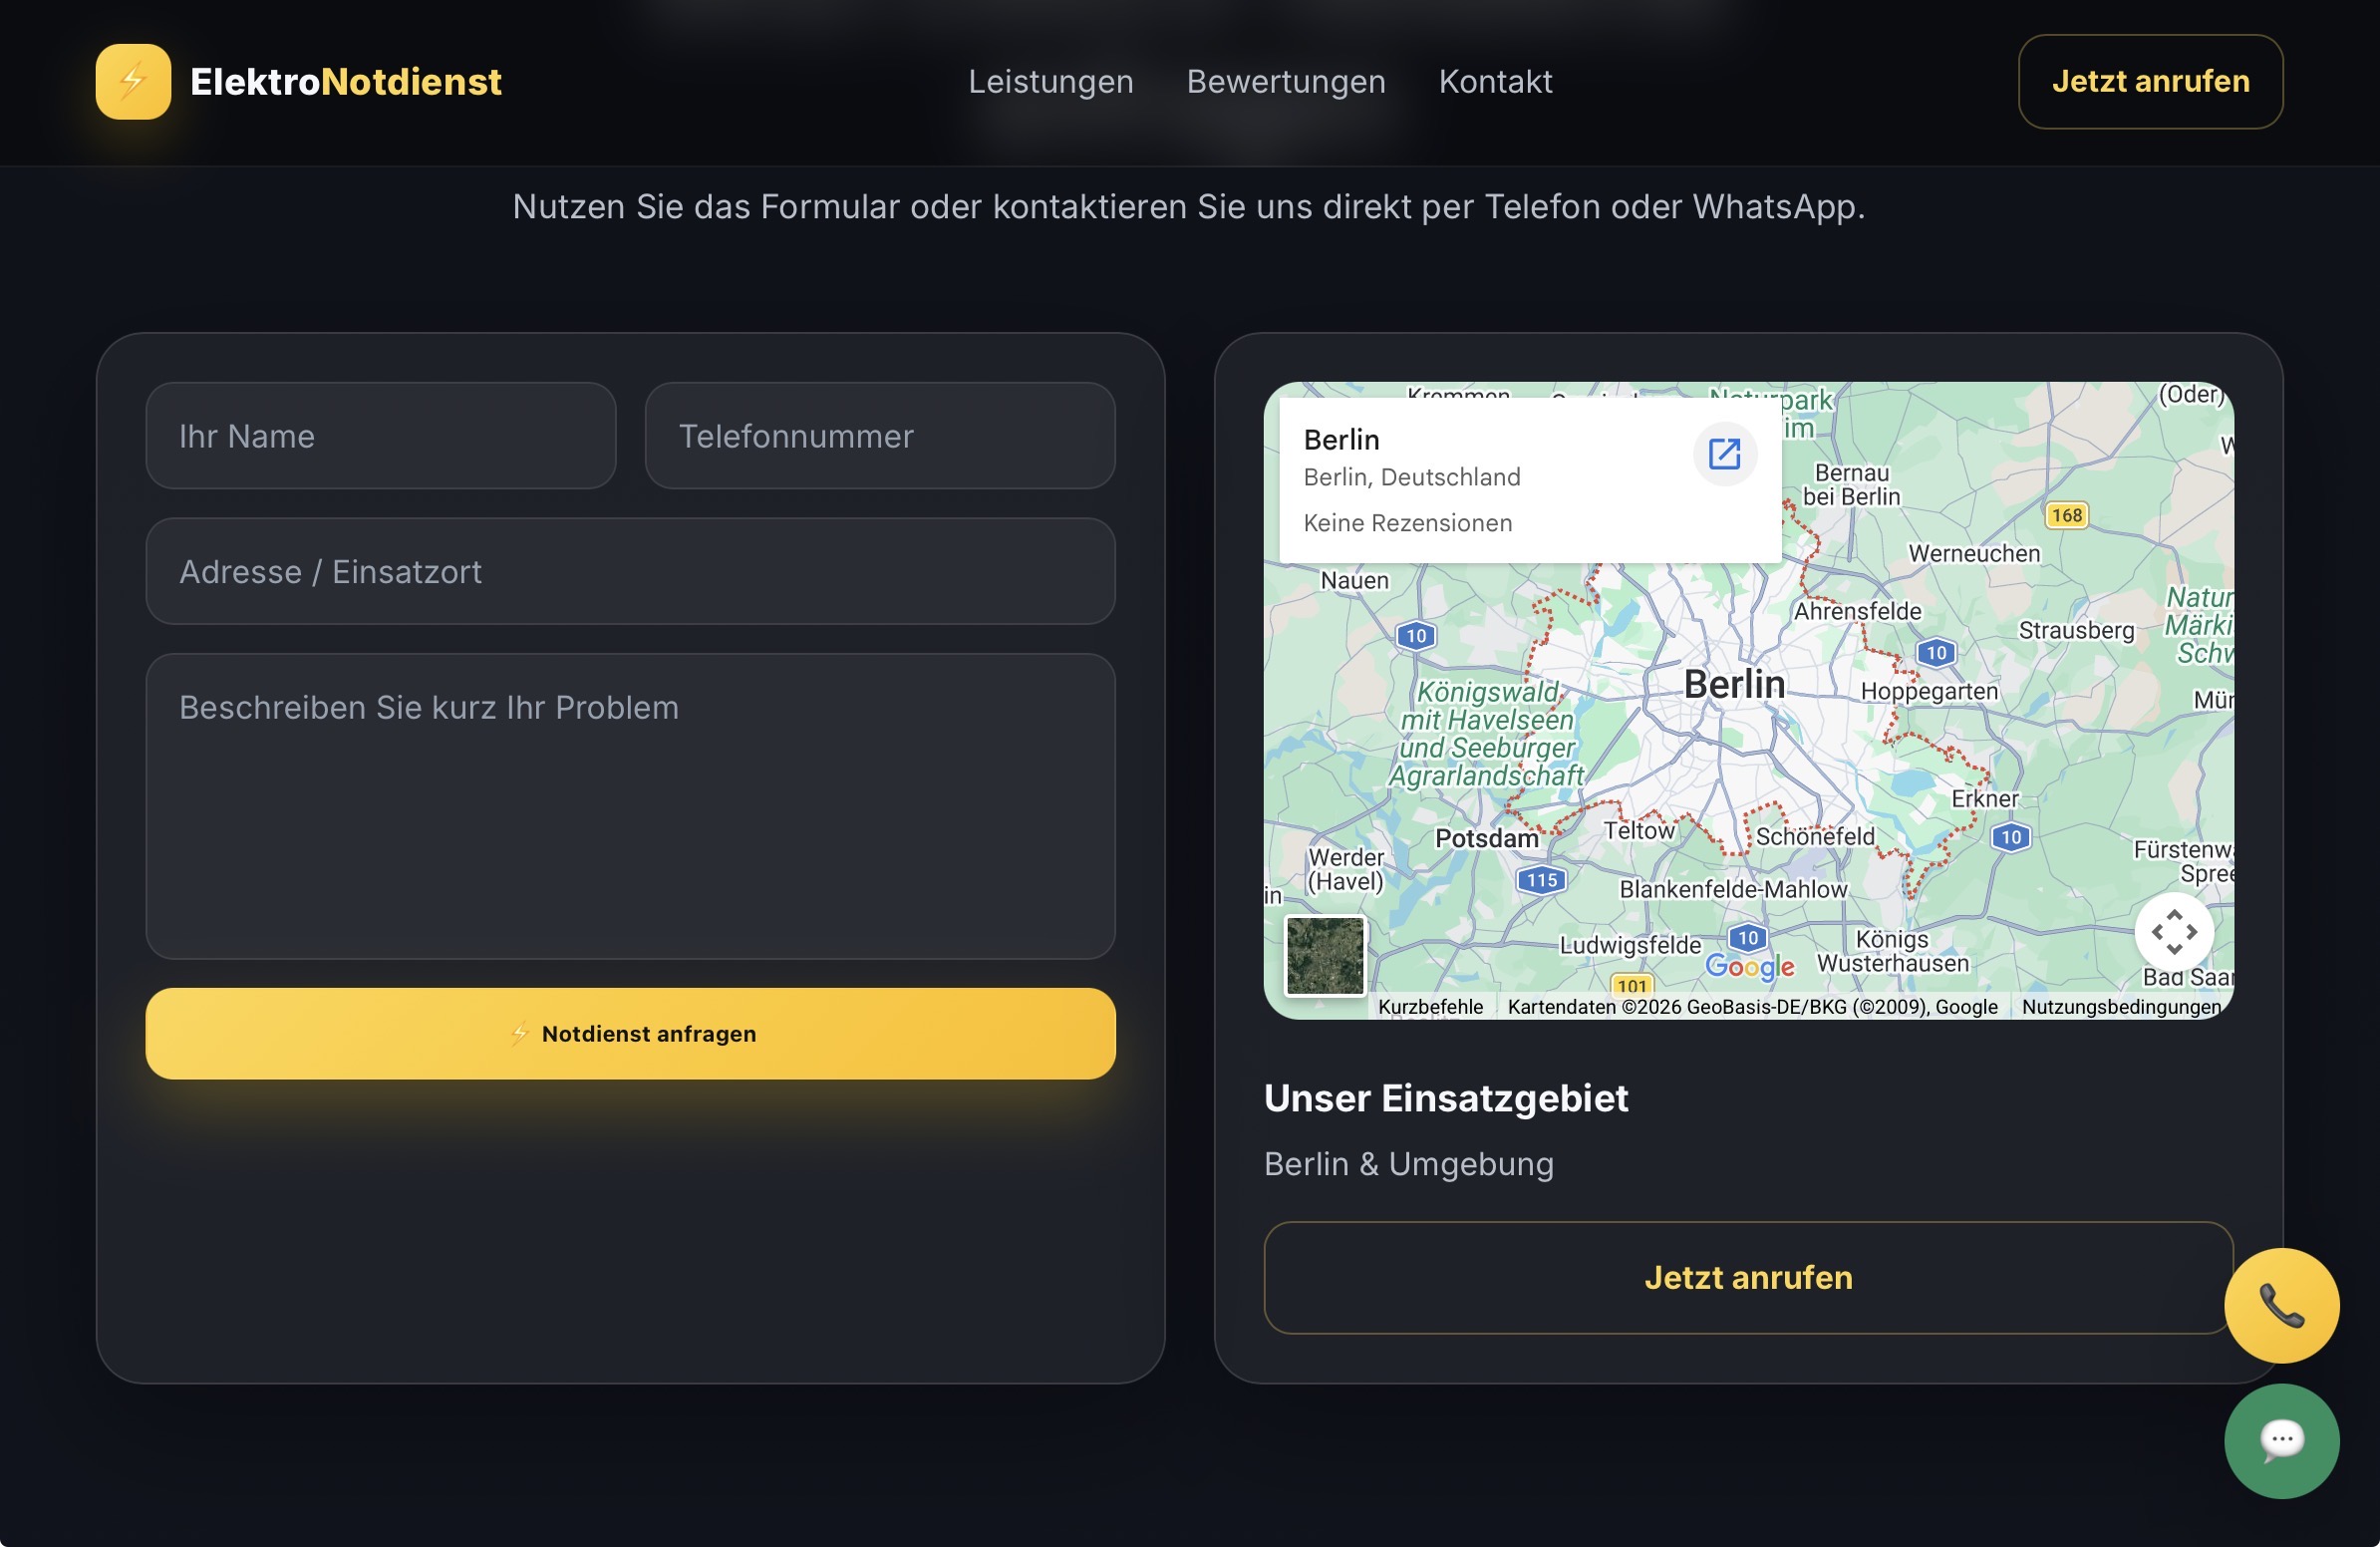Open Kurzbefehle link on map
Screen dimensions: 2380x1547
click(x=1430, y=1007)
